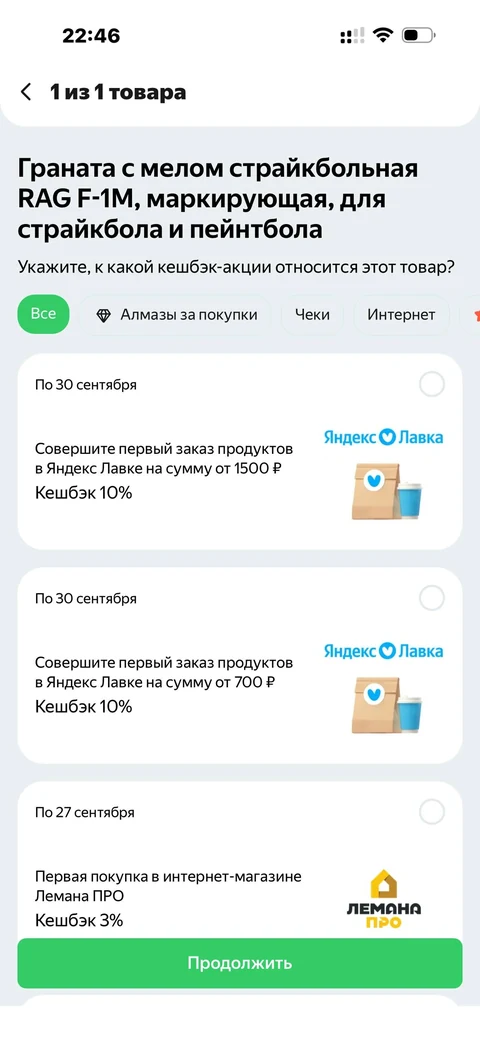Tap the 1 из 1 товара header title

coord(118,92)
